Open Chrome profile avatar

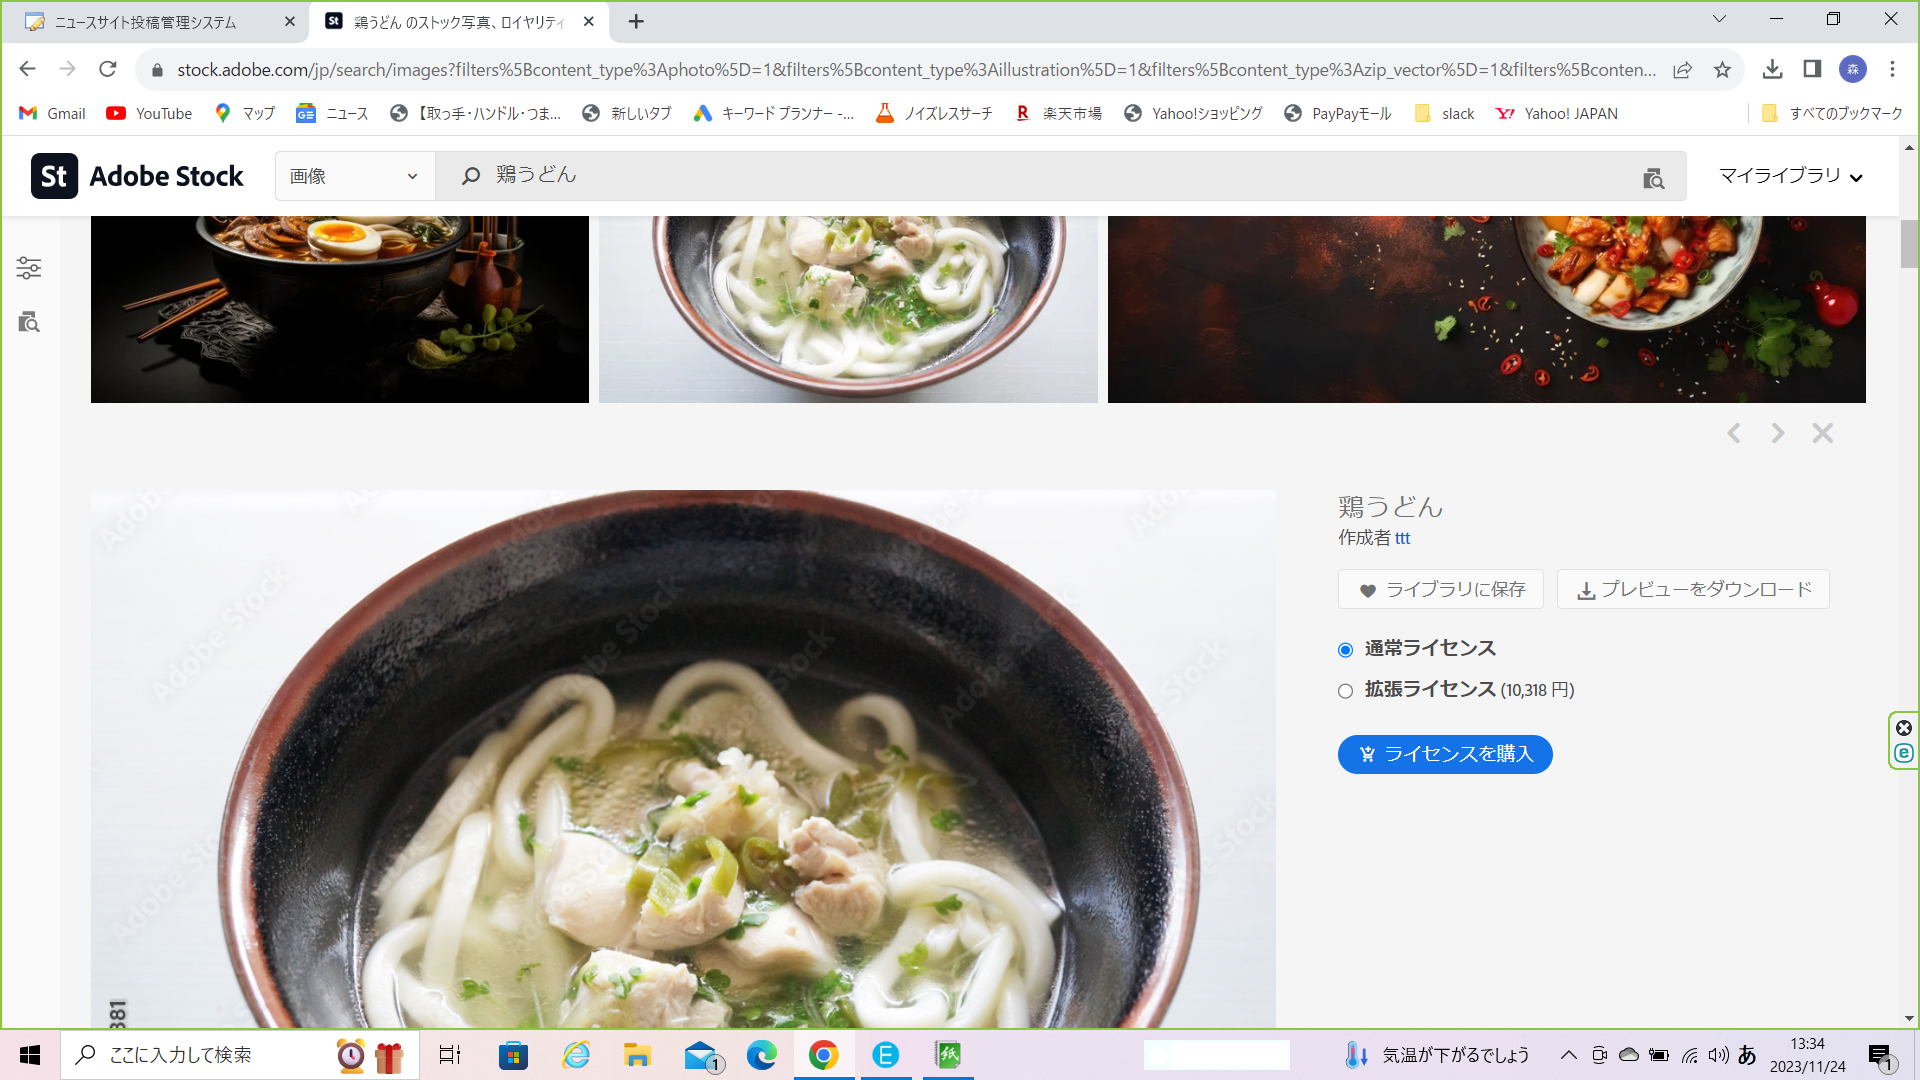[x=1853, y=69]
